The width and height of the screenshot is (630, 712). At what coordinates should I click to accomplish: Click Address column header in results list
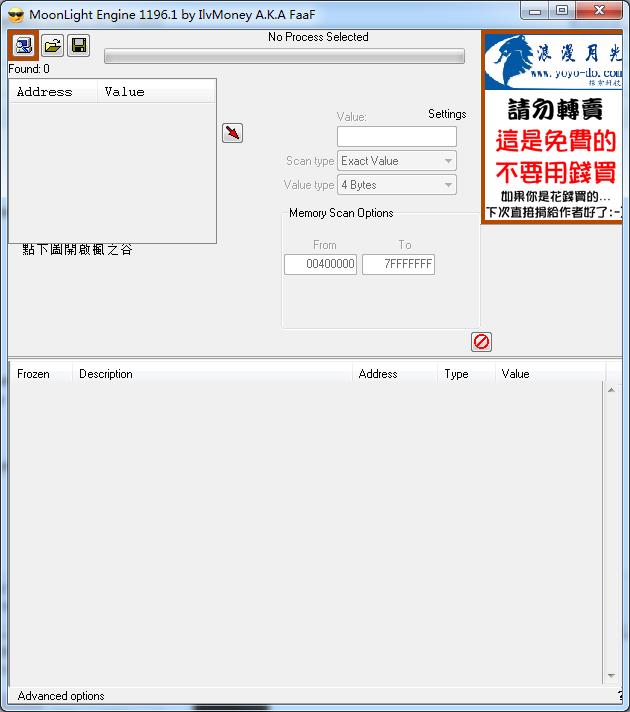pyautogui.click(x=53, y=92)
